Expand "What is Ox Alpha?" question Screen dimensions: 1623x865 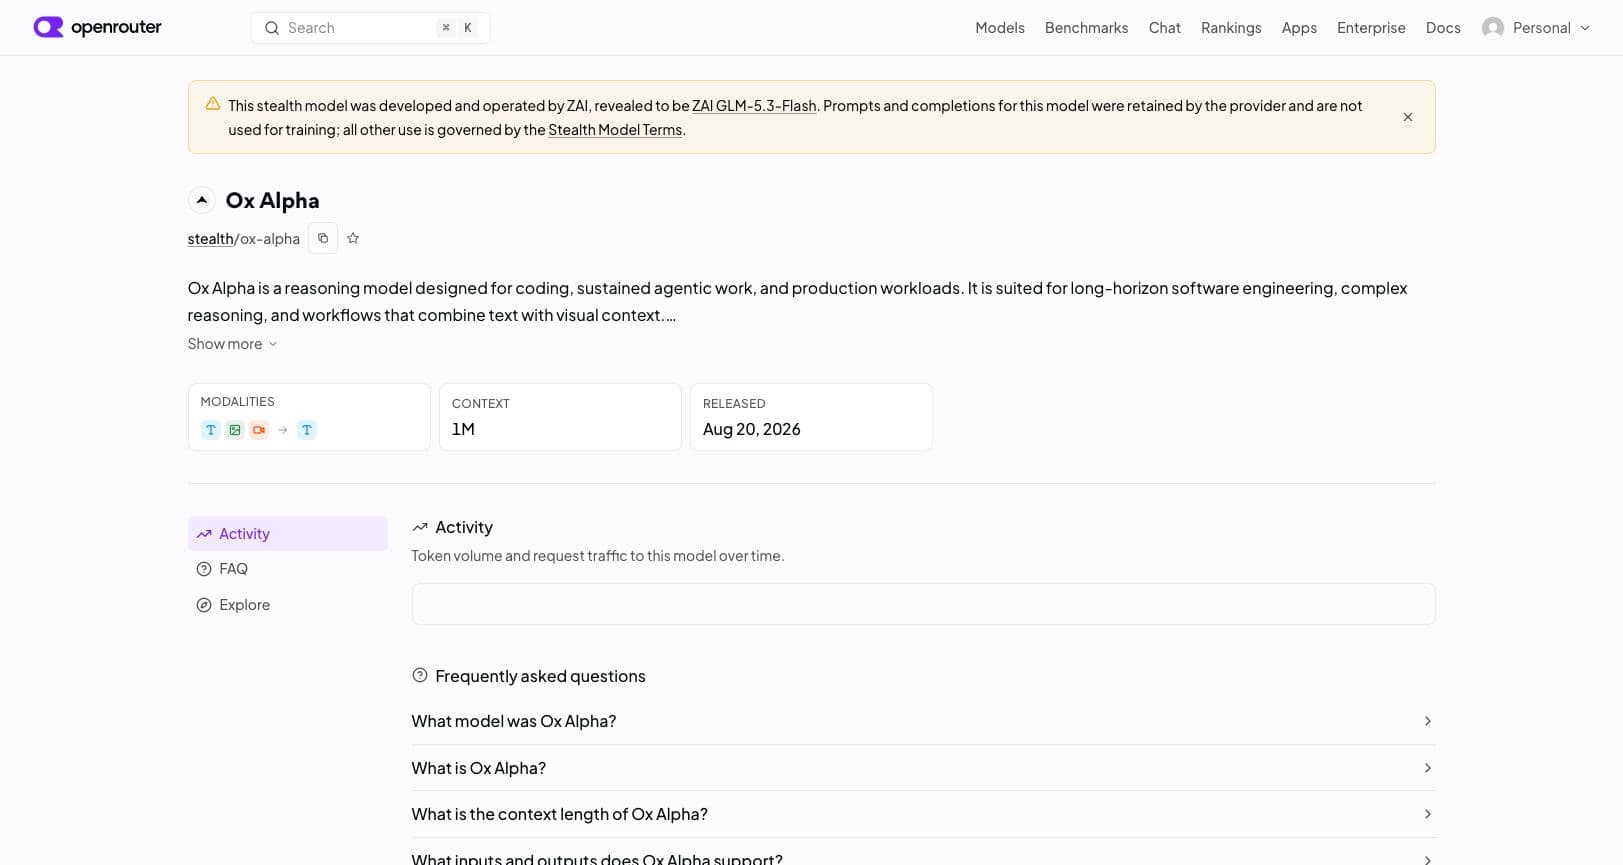coord(924,768)
